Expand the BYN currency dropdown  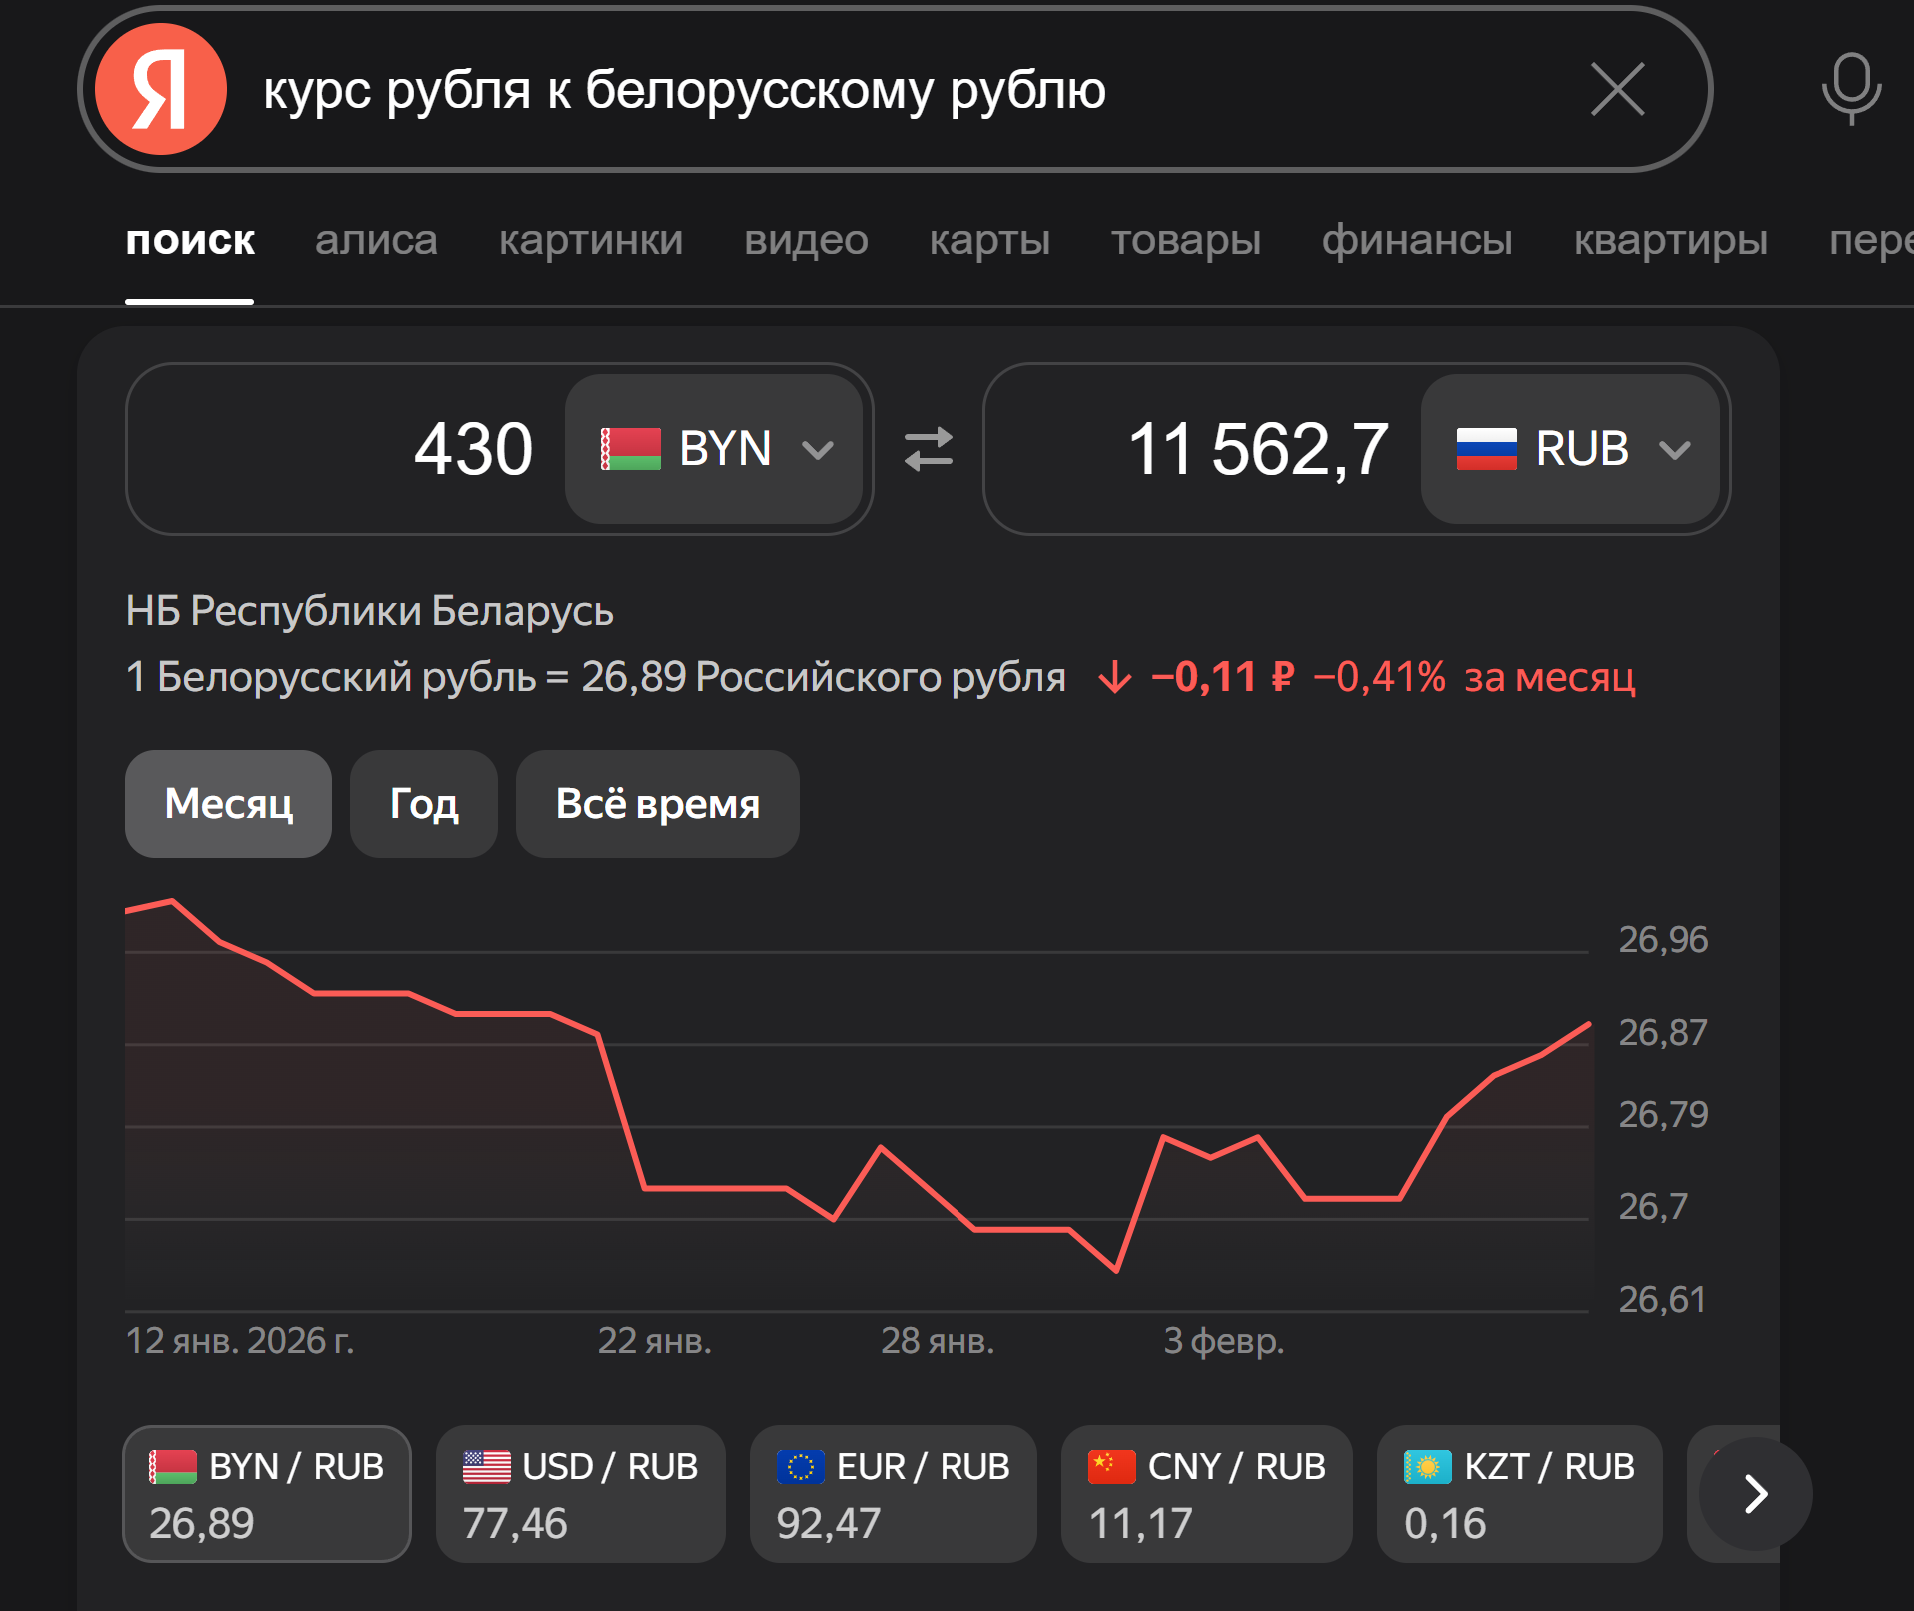tap(714, 449)
